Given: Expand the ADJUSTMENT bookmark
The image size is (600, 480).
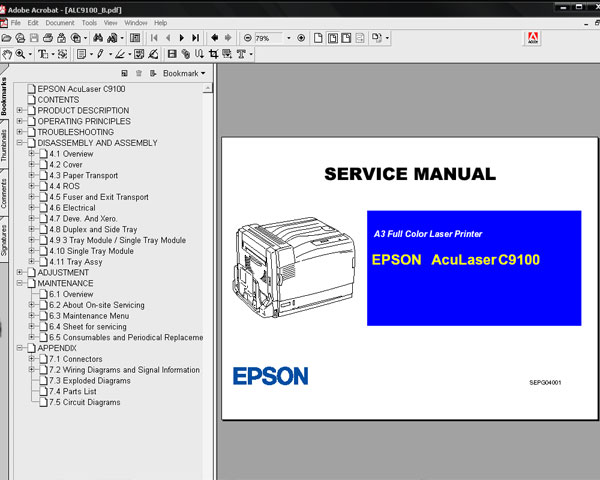Looking at the screenshot, I should [20, 272].
